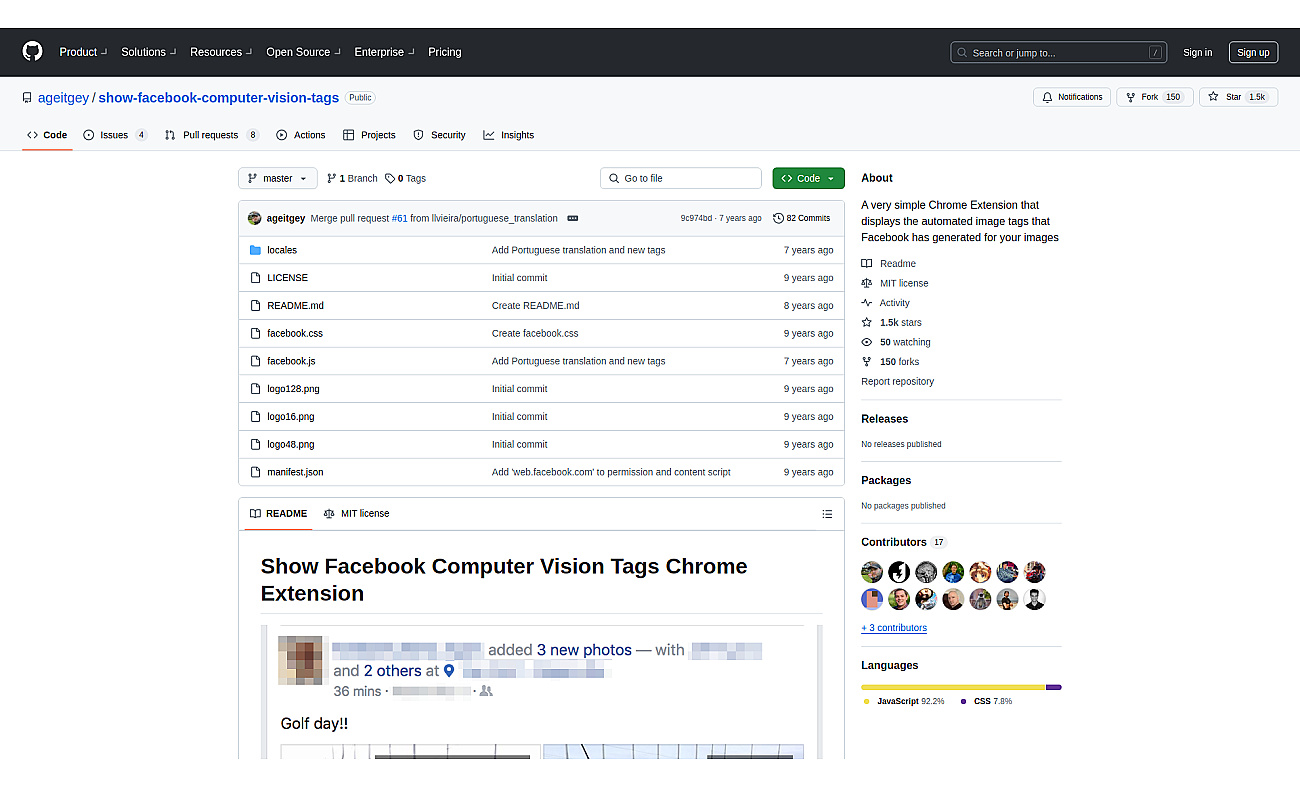1300x788 pixels.
Task: View repository Activity
Action: pos(886,303)
